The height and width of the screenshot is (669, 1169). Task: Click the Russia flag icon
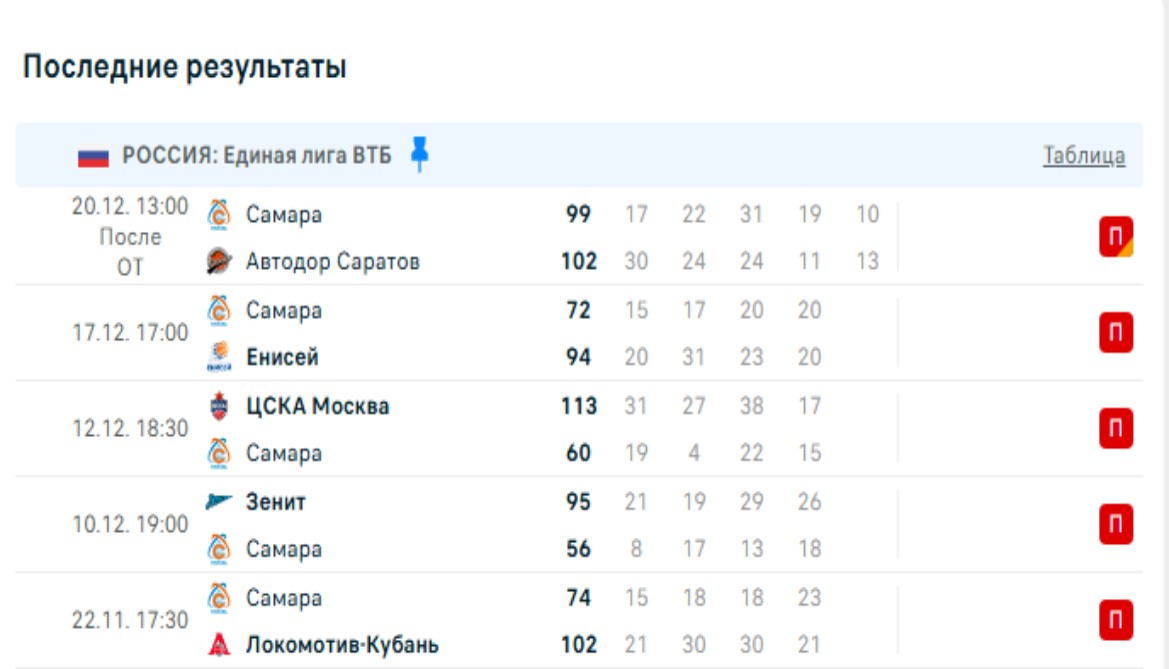click(x=93, y=157)
